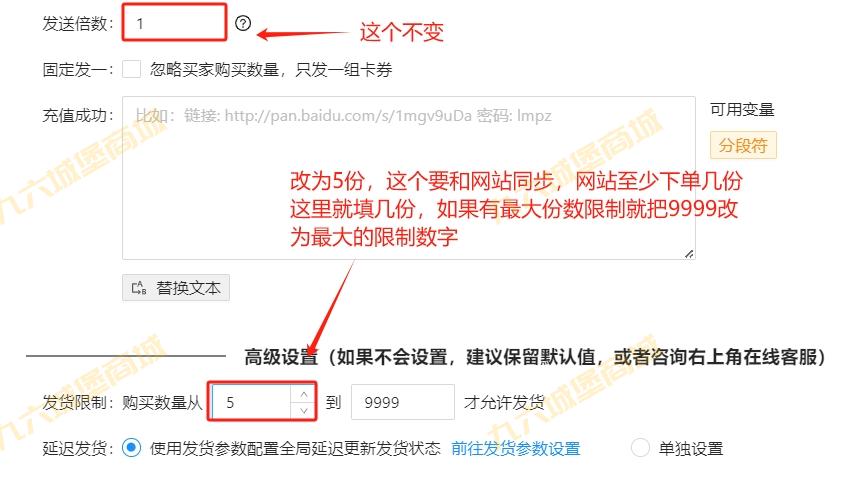Click inside the 充值成功 text area

tap(409, 178)
